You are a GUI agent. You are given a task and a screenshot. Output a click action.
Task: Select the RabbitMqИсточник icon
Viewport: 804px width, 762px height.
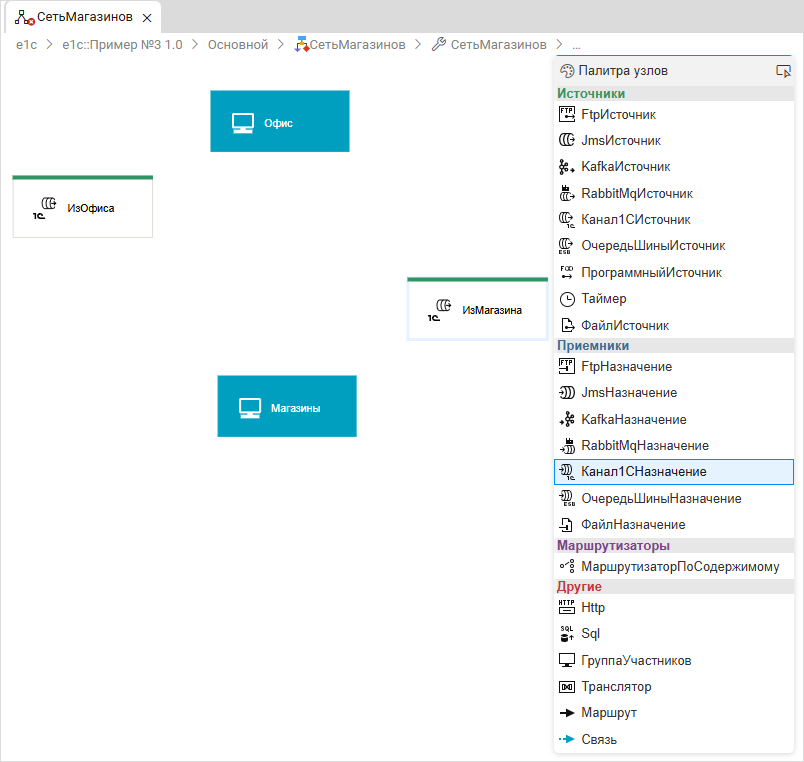point(567,193)
